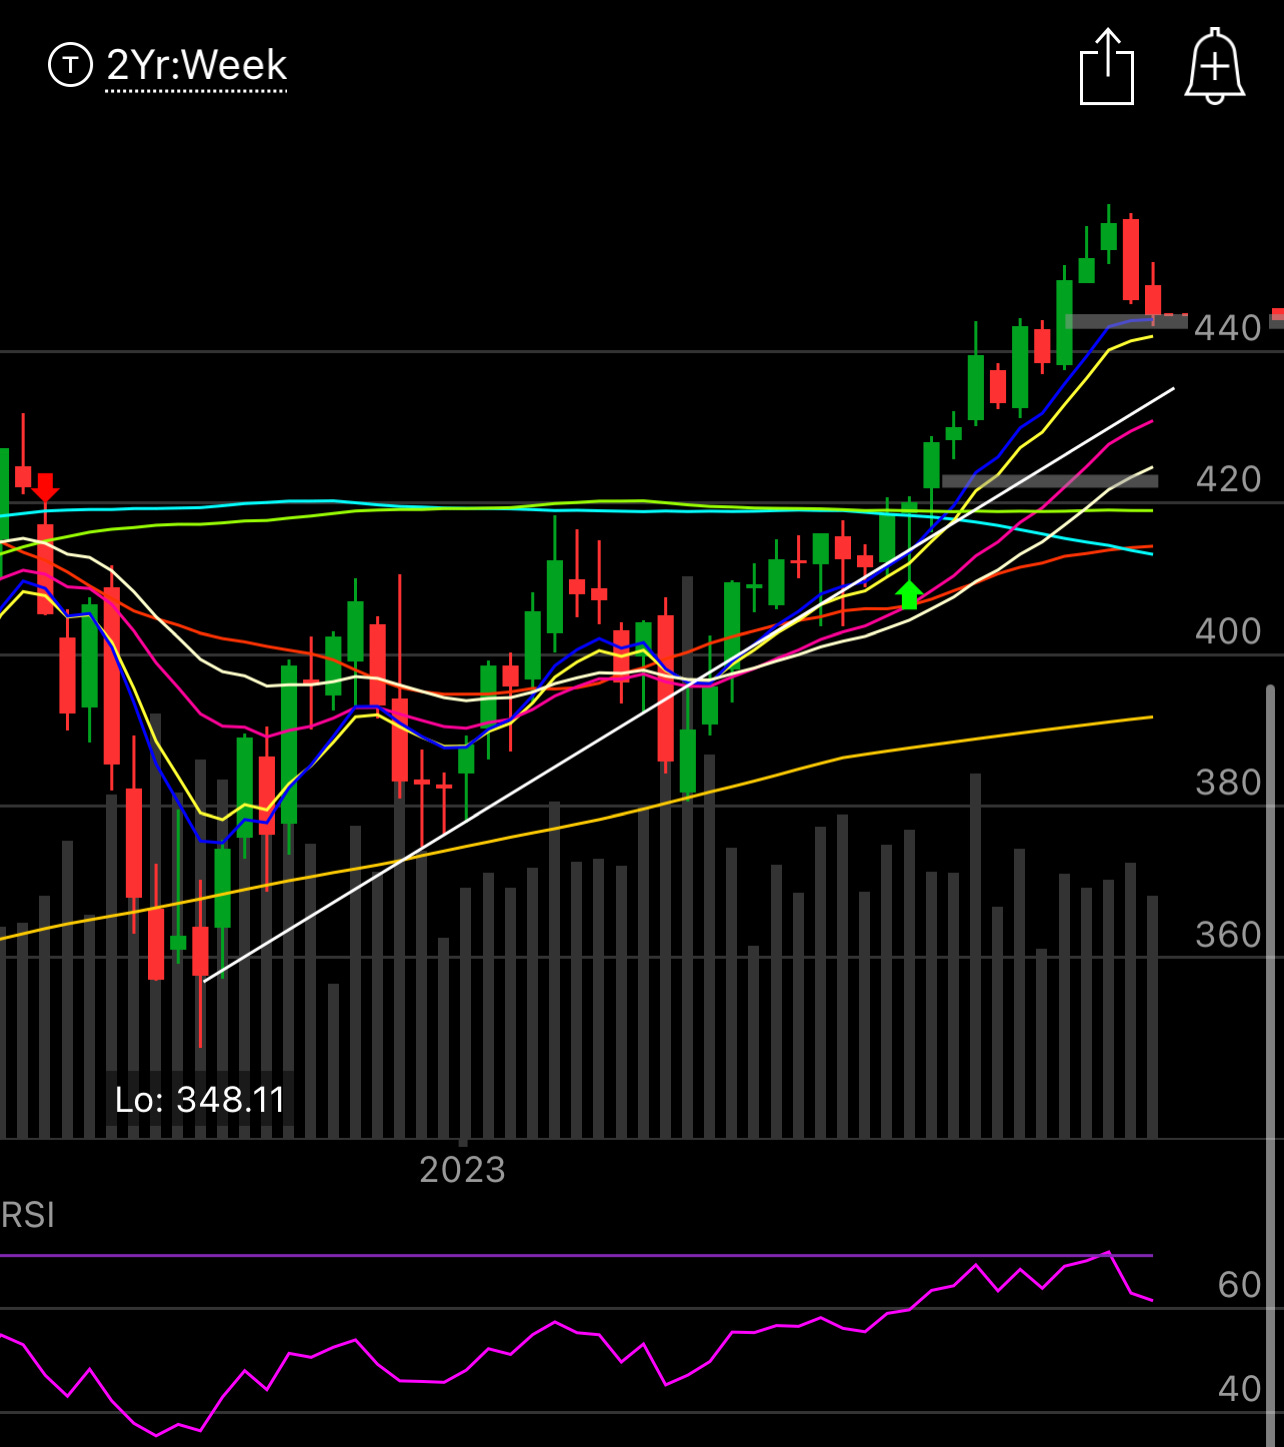
Task: Tap the red sell signal arrow marker
Action: (46, 488)
